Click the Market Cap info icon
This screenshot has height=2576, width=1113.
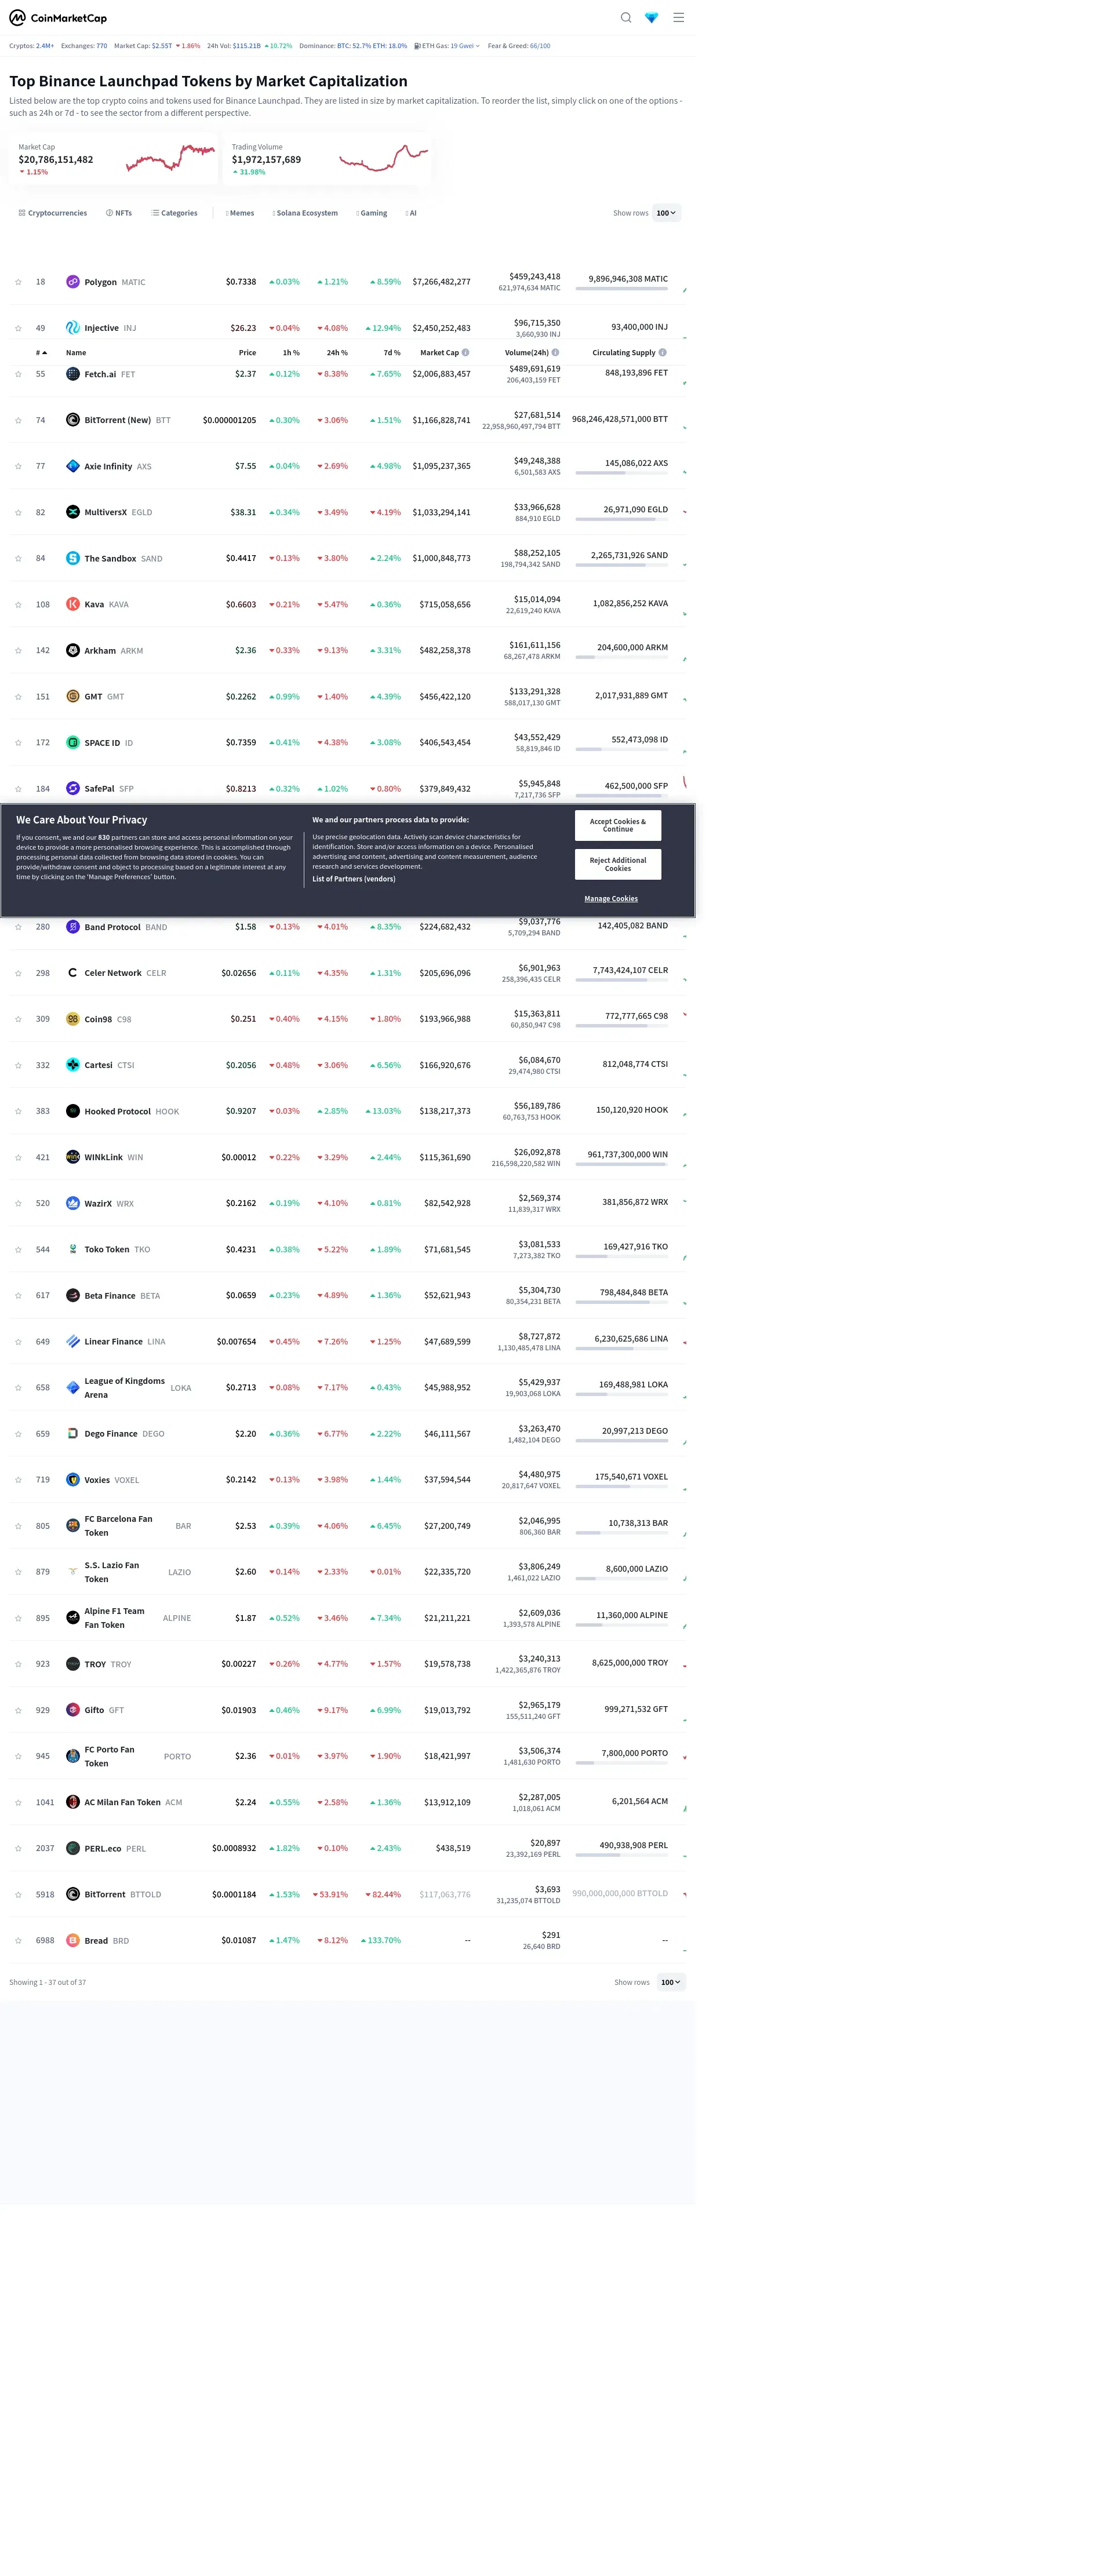click(466, 353)
